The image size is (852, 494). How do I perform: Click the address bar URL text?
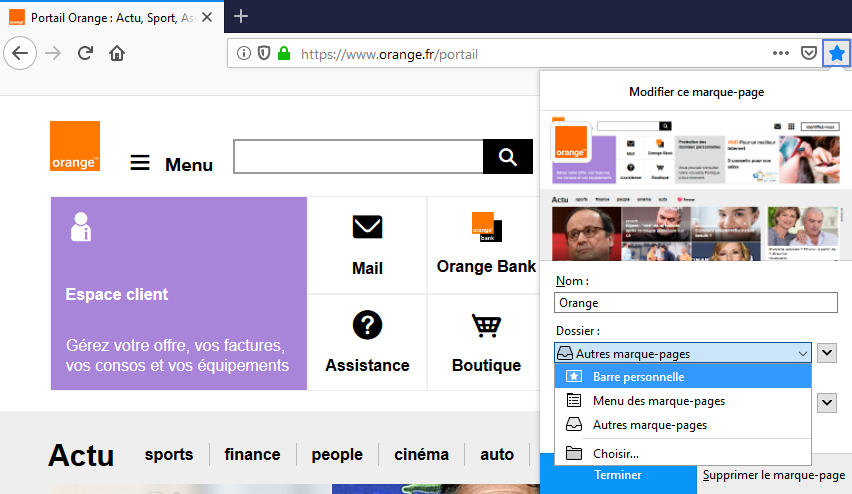(389, 54)
